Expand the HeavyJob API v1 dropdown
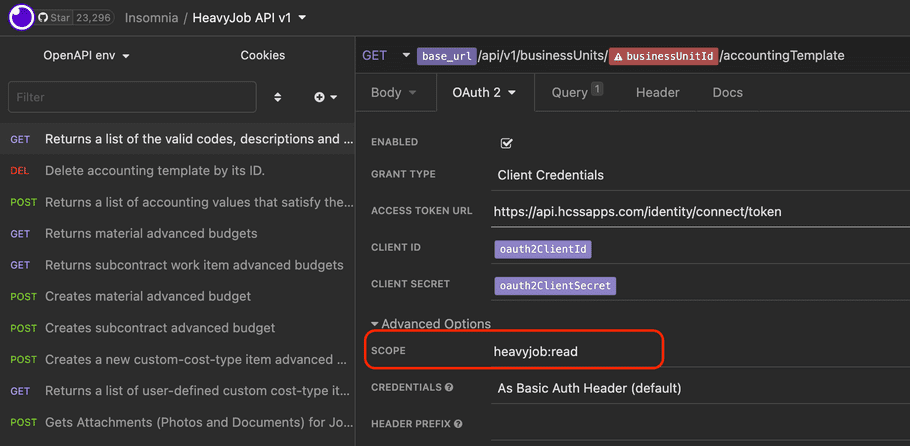The width and height of the screenshot is (910, 446). (x=249, y=18)
